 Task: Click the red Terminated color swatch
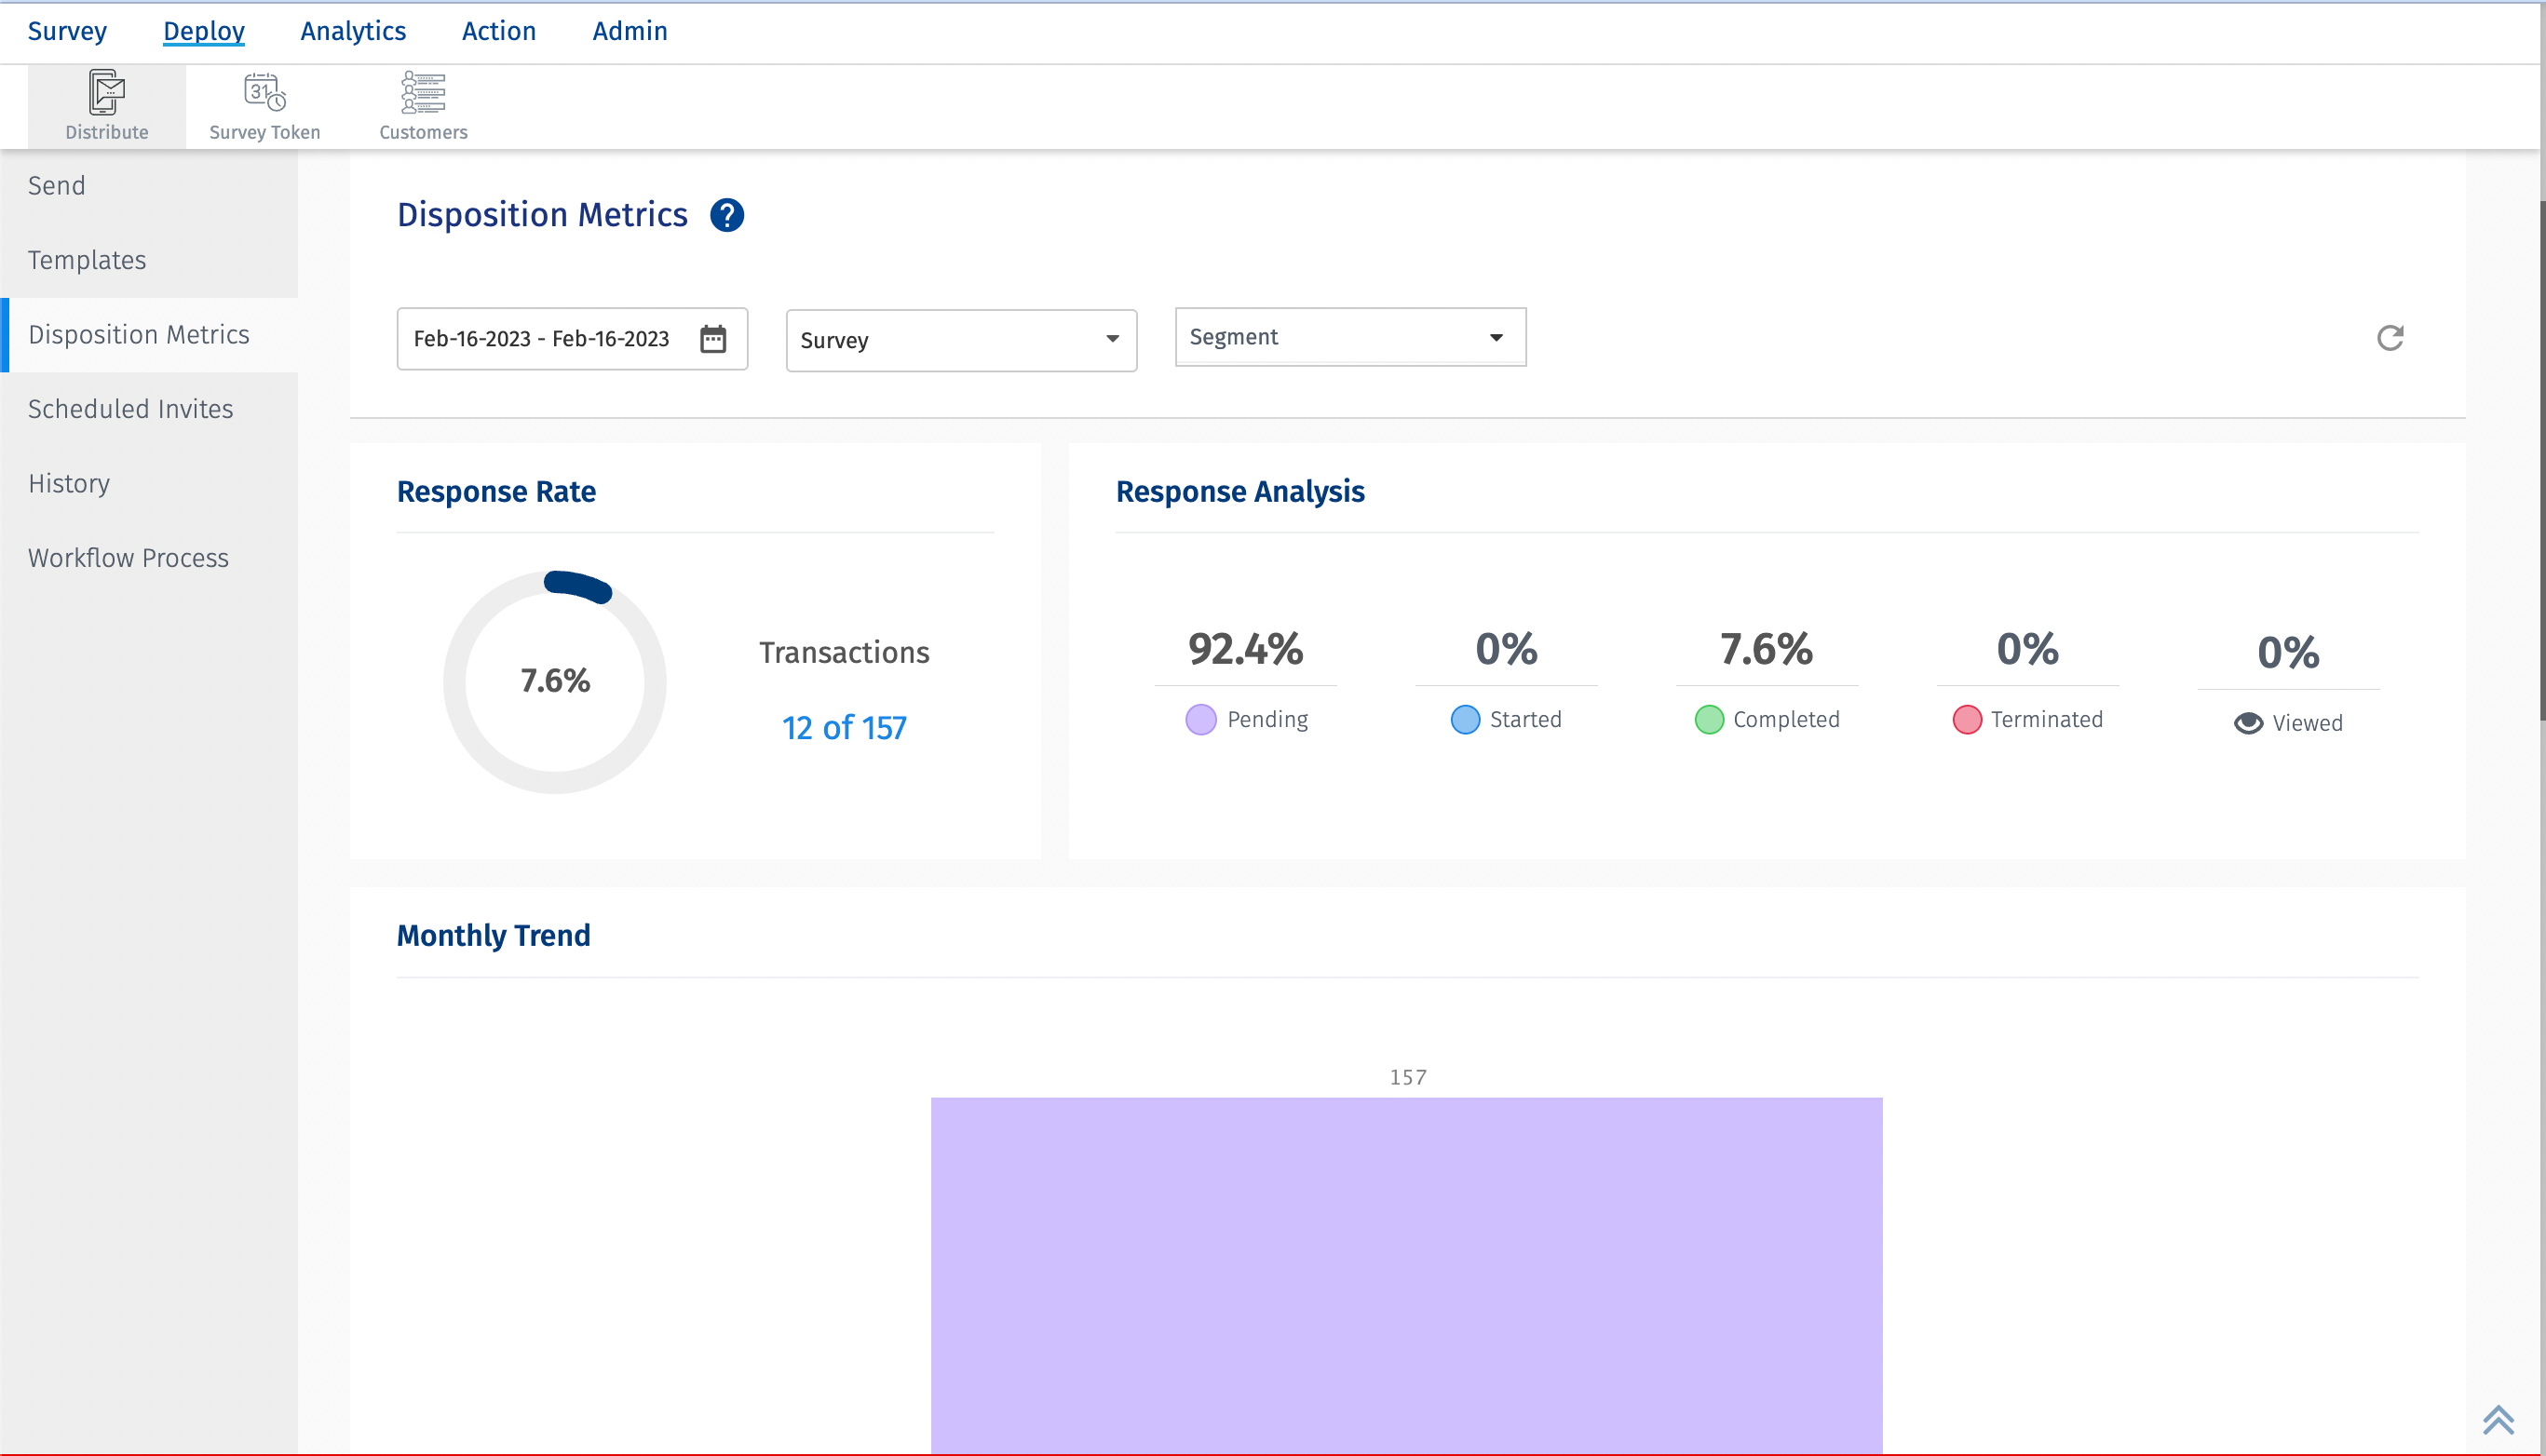tap(1967, 719)
